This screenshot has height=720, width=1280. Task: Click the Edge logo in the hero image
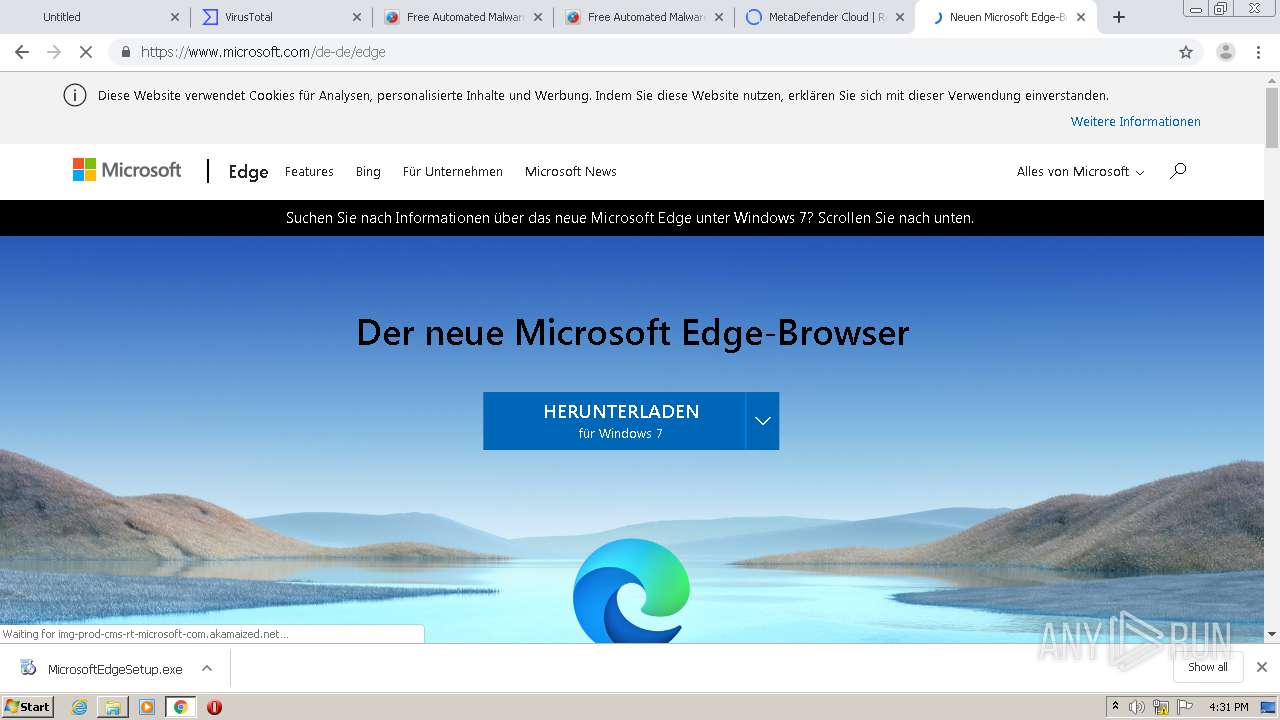pyautogui.click(x=631, y=590)
